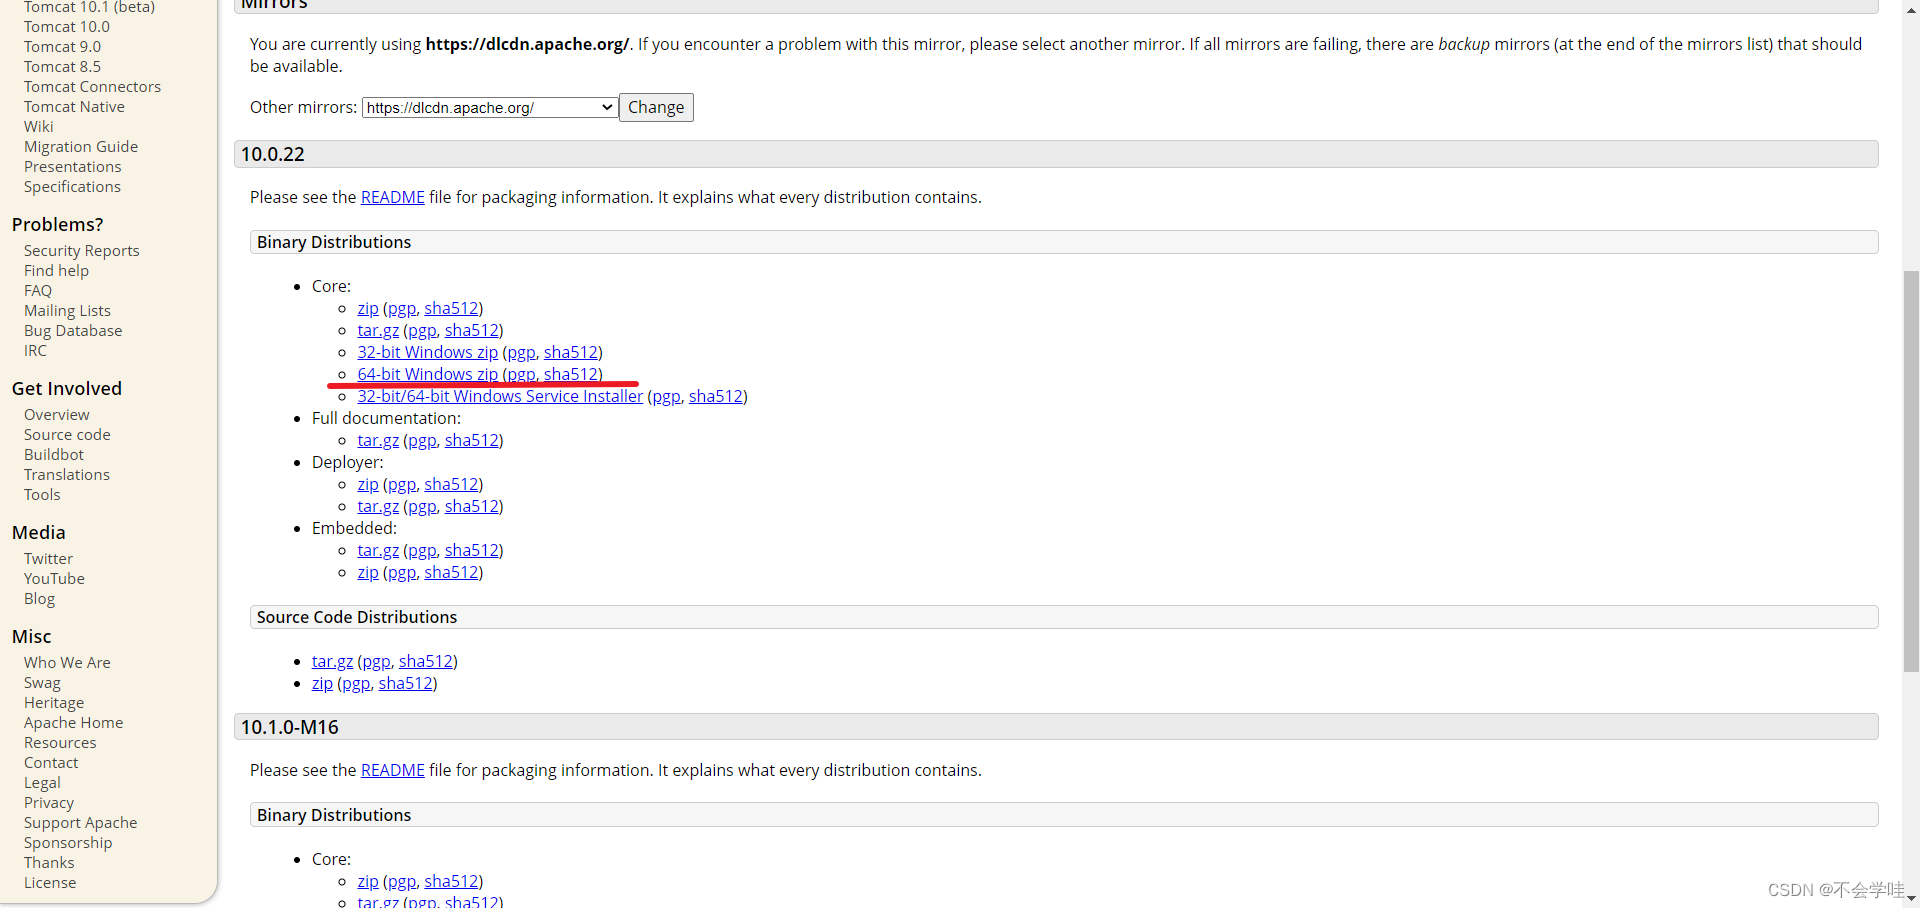Open the Other mirrors dropdown list
Viewport: 1920px width, 908px height.
pos(489,107)
